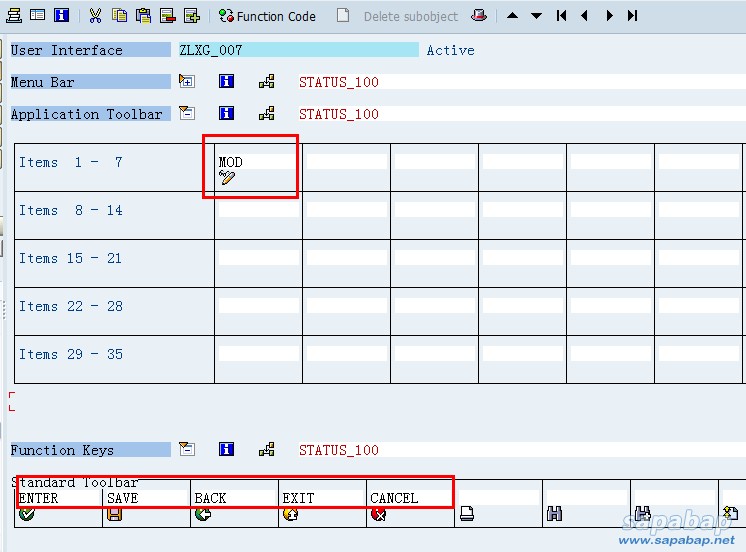Screen dimensions: 746x552
Task: Collapse the Application Toolbar section
Action: coord(186,114)
